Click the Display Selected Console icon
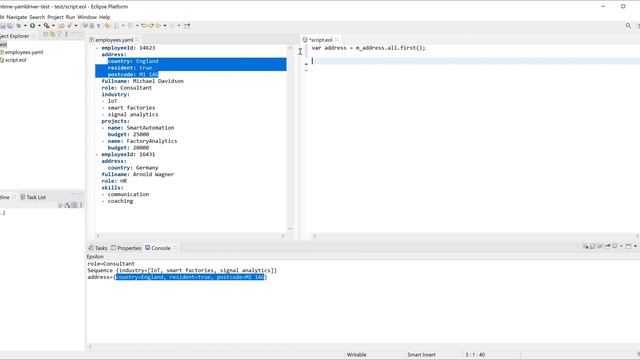 pos(615,246)
